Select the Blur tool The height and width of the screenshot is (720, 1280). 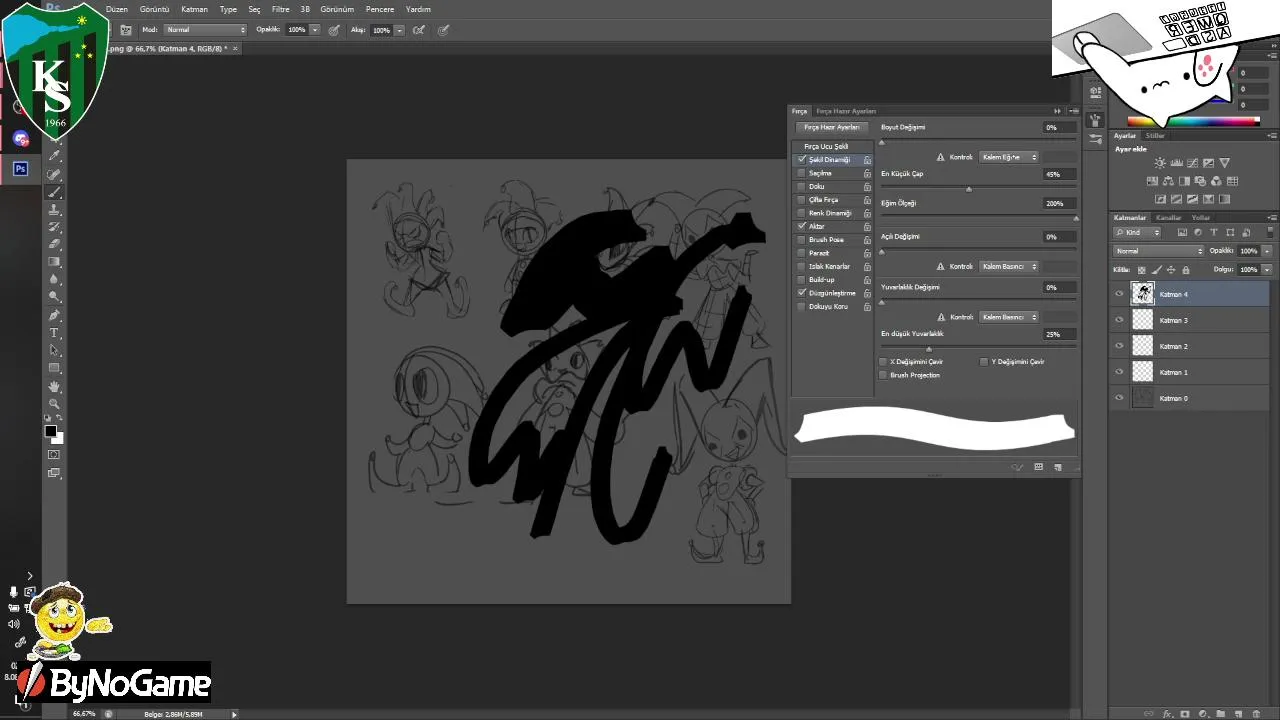(x=54, y=280)
